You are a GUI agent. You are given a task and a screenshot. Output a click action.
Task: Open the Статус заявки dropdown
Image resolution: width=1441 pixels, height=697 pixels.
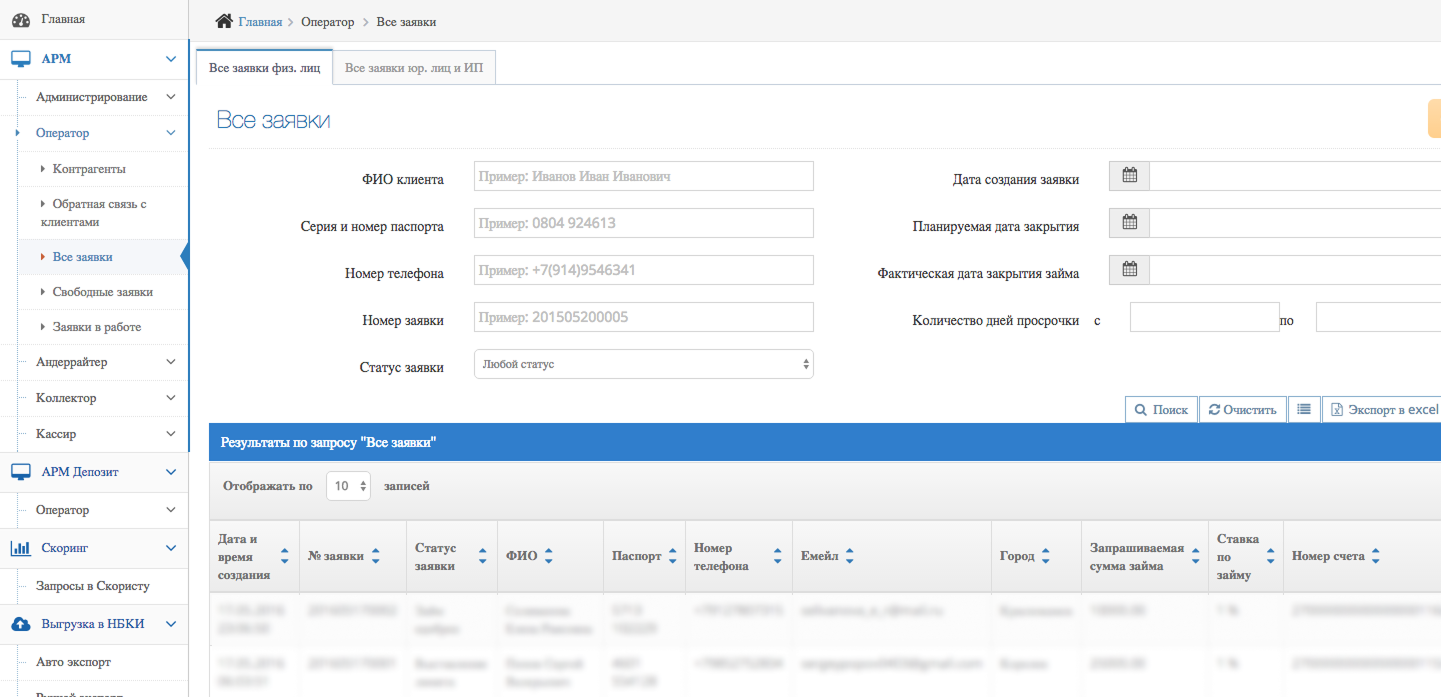[643, 365]
